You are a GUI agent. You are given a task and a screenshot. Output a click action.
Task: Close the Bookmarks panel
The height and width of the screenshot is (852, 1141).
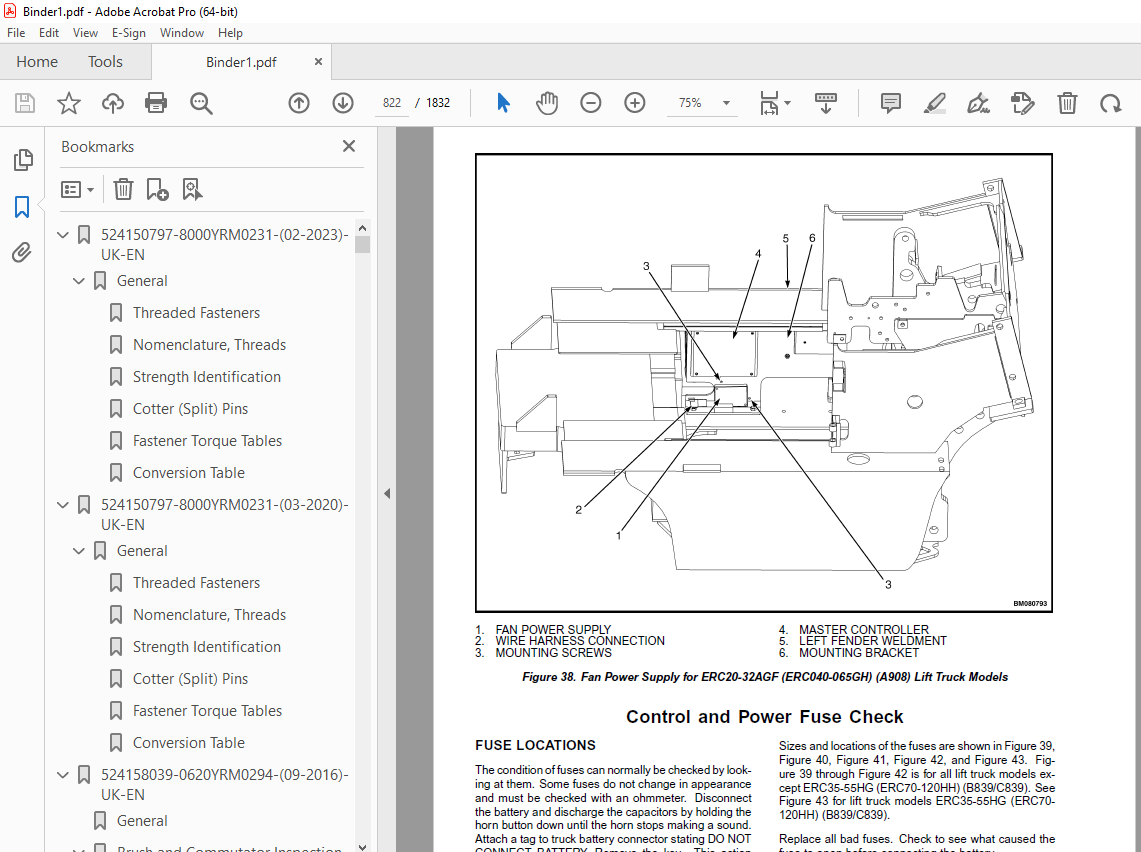click(349, 146)
